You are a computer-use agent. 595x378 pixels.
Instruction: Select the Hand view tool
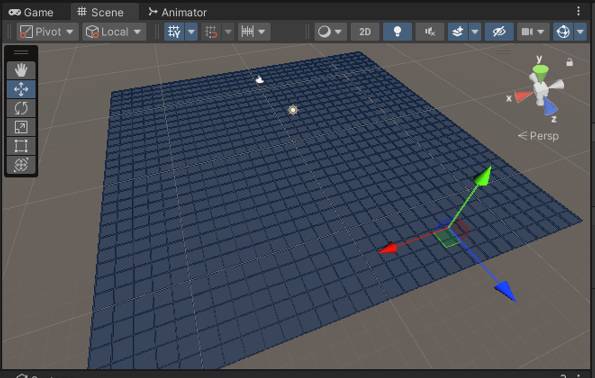coord(21,70)
